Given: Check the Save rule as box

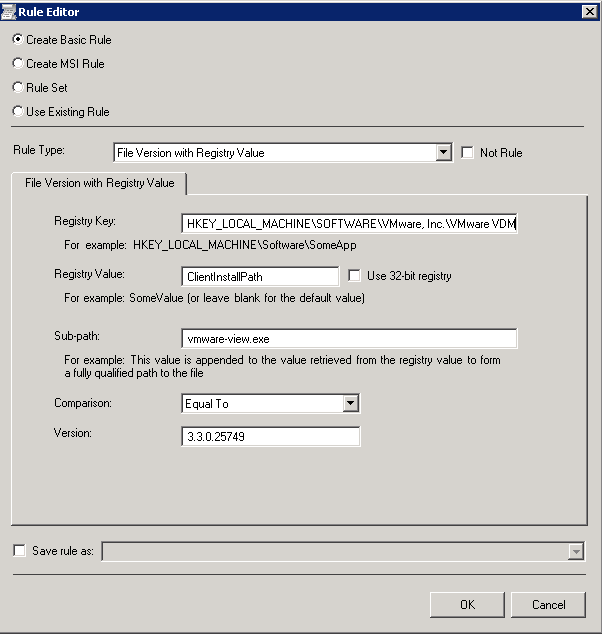Looking at the screenshot, I should click(x=19, y=550).
